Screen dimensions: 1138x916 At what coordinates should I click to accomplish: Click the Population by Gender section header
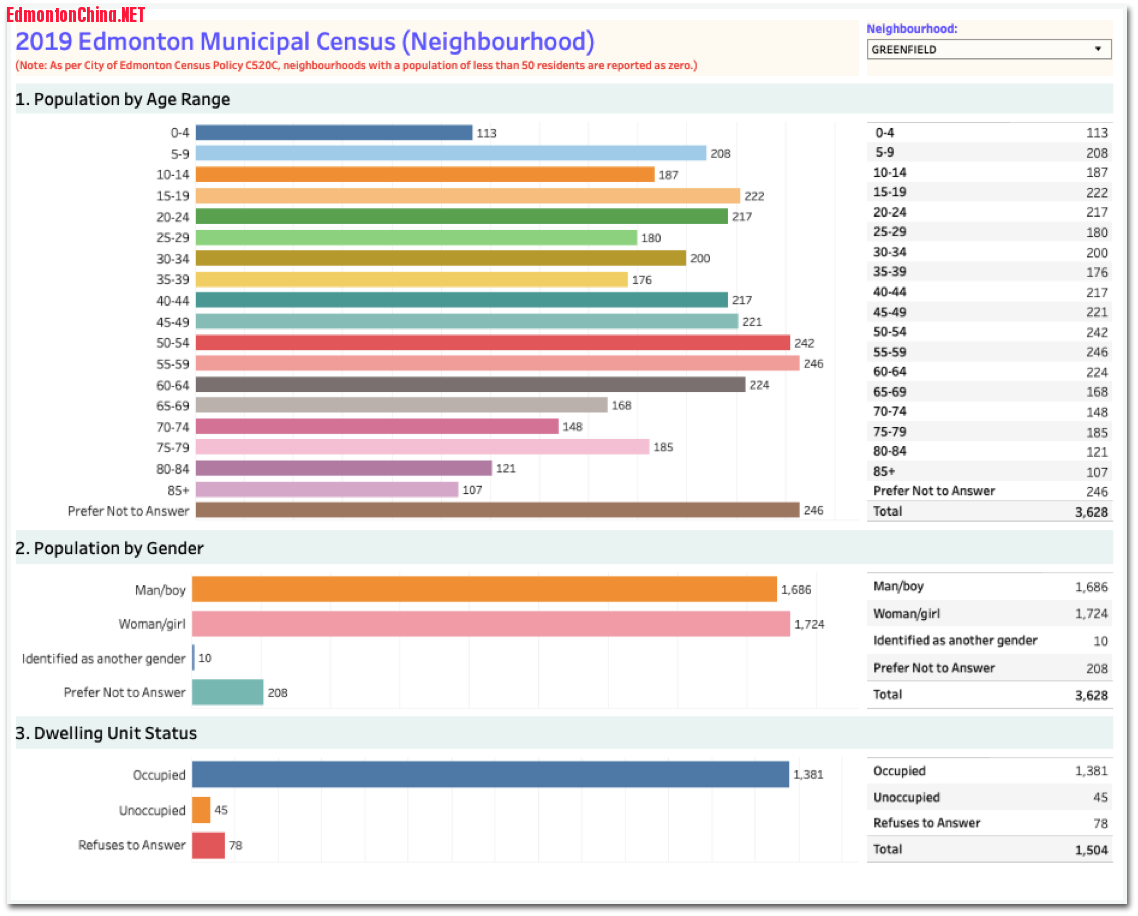110,548
